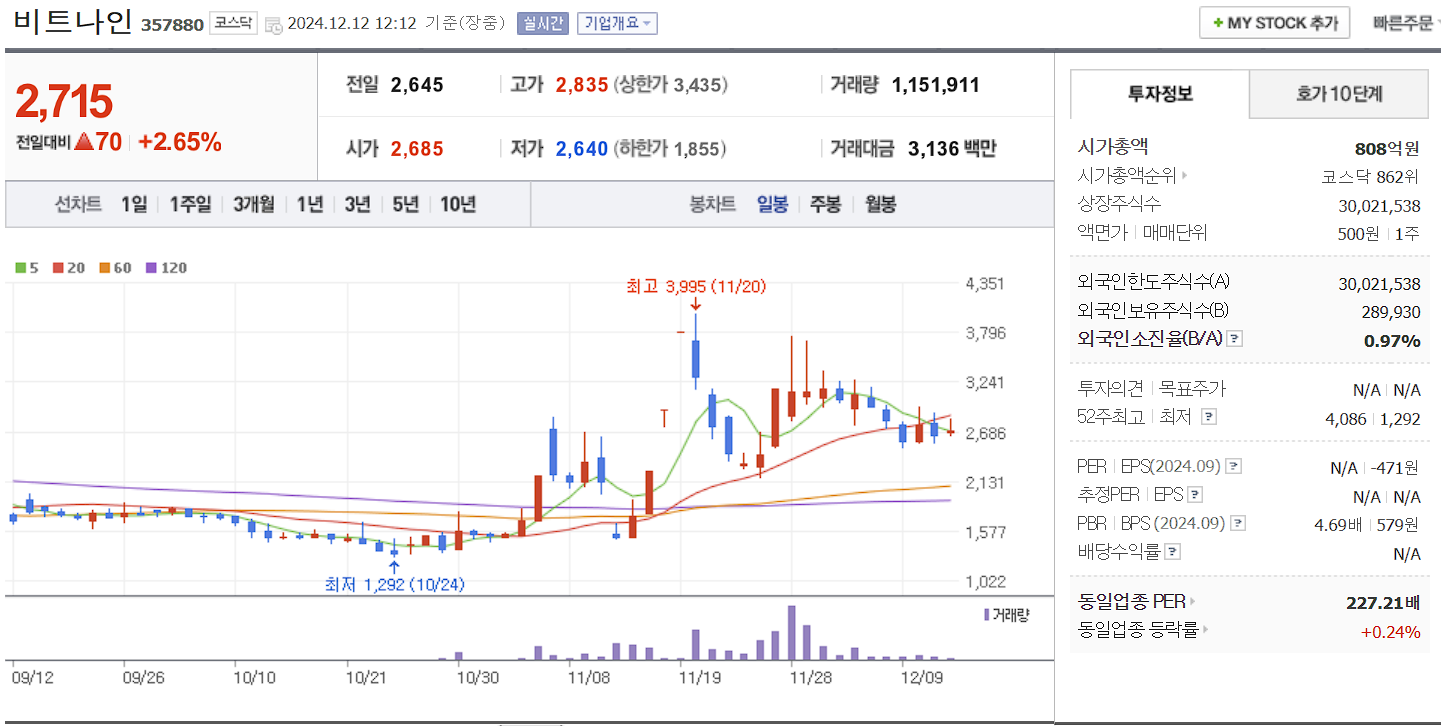Select the 주봉 chart tab
Screen dimensions: 1441x726
(x=828, y=204)
